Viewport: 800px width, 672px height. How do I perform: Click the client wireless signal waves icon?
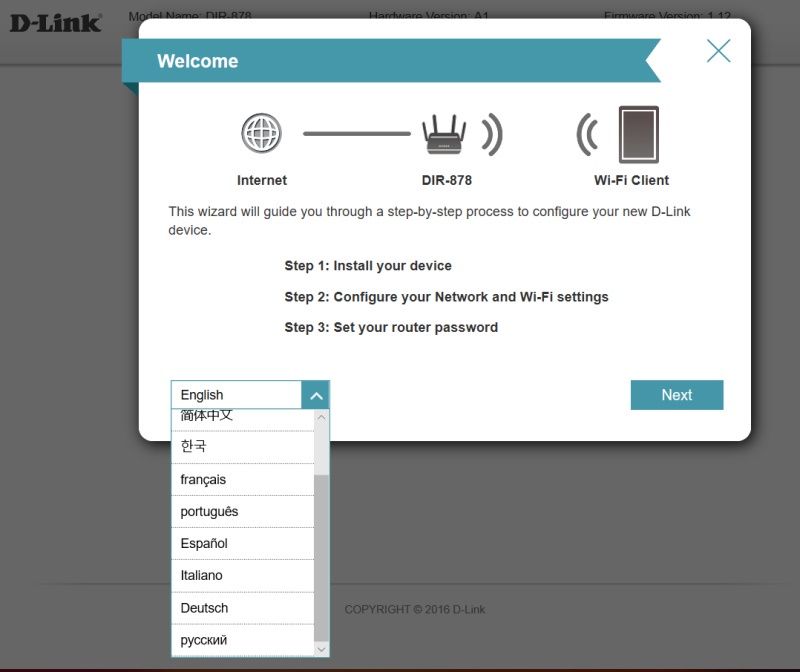pyautogui.click(x=587, y=134)
